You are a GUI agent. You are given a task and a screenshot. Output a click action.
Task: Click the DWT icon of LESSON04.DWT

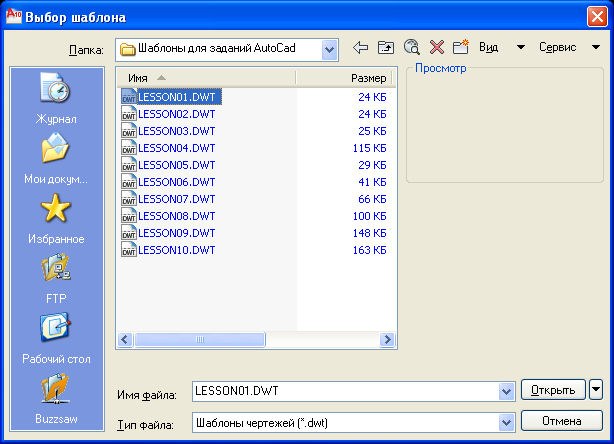click(x=129, y=148)
